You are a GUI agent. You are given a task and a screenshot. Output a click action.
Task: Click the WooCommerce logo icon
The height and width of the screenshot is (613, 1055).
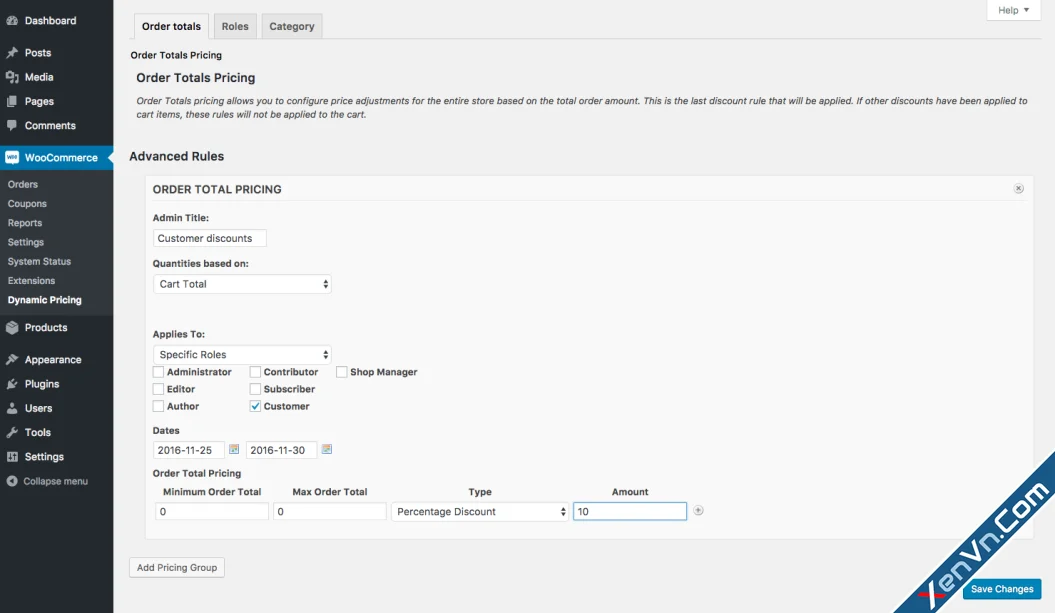point(12,157)
